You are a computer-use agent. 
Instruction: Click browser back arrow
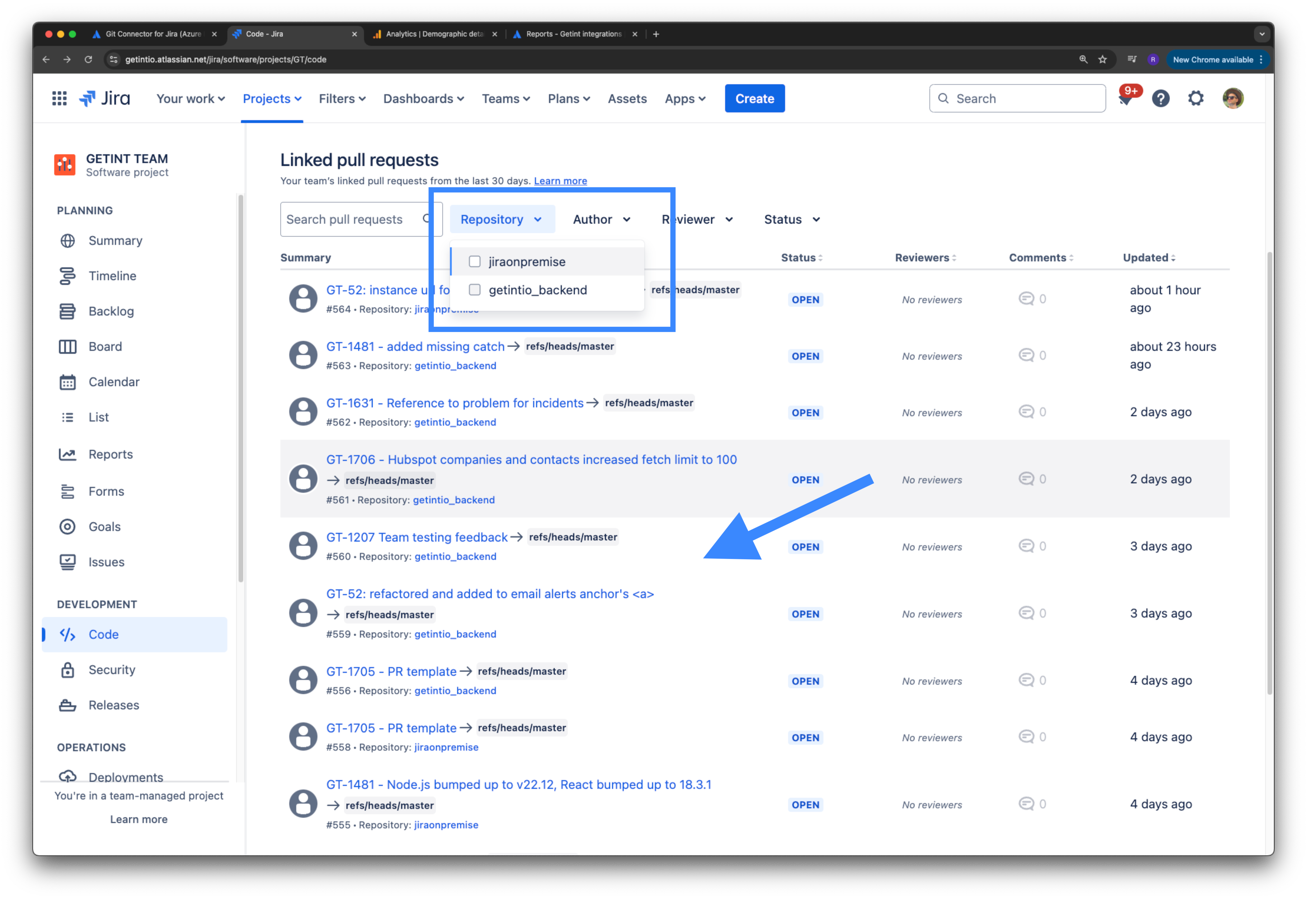(x=46, y=59)
